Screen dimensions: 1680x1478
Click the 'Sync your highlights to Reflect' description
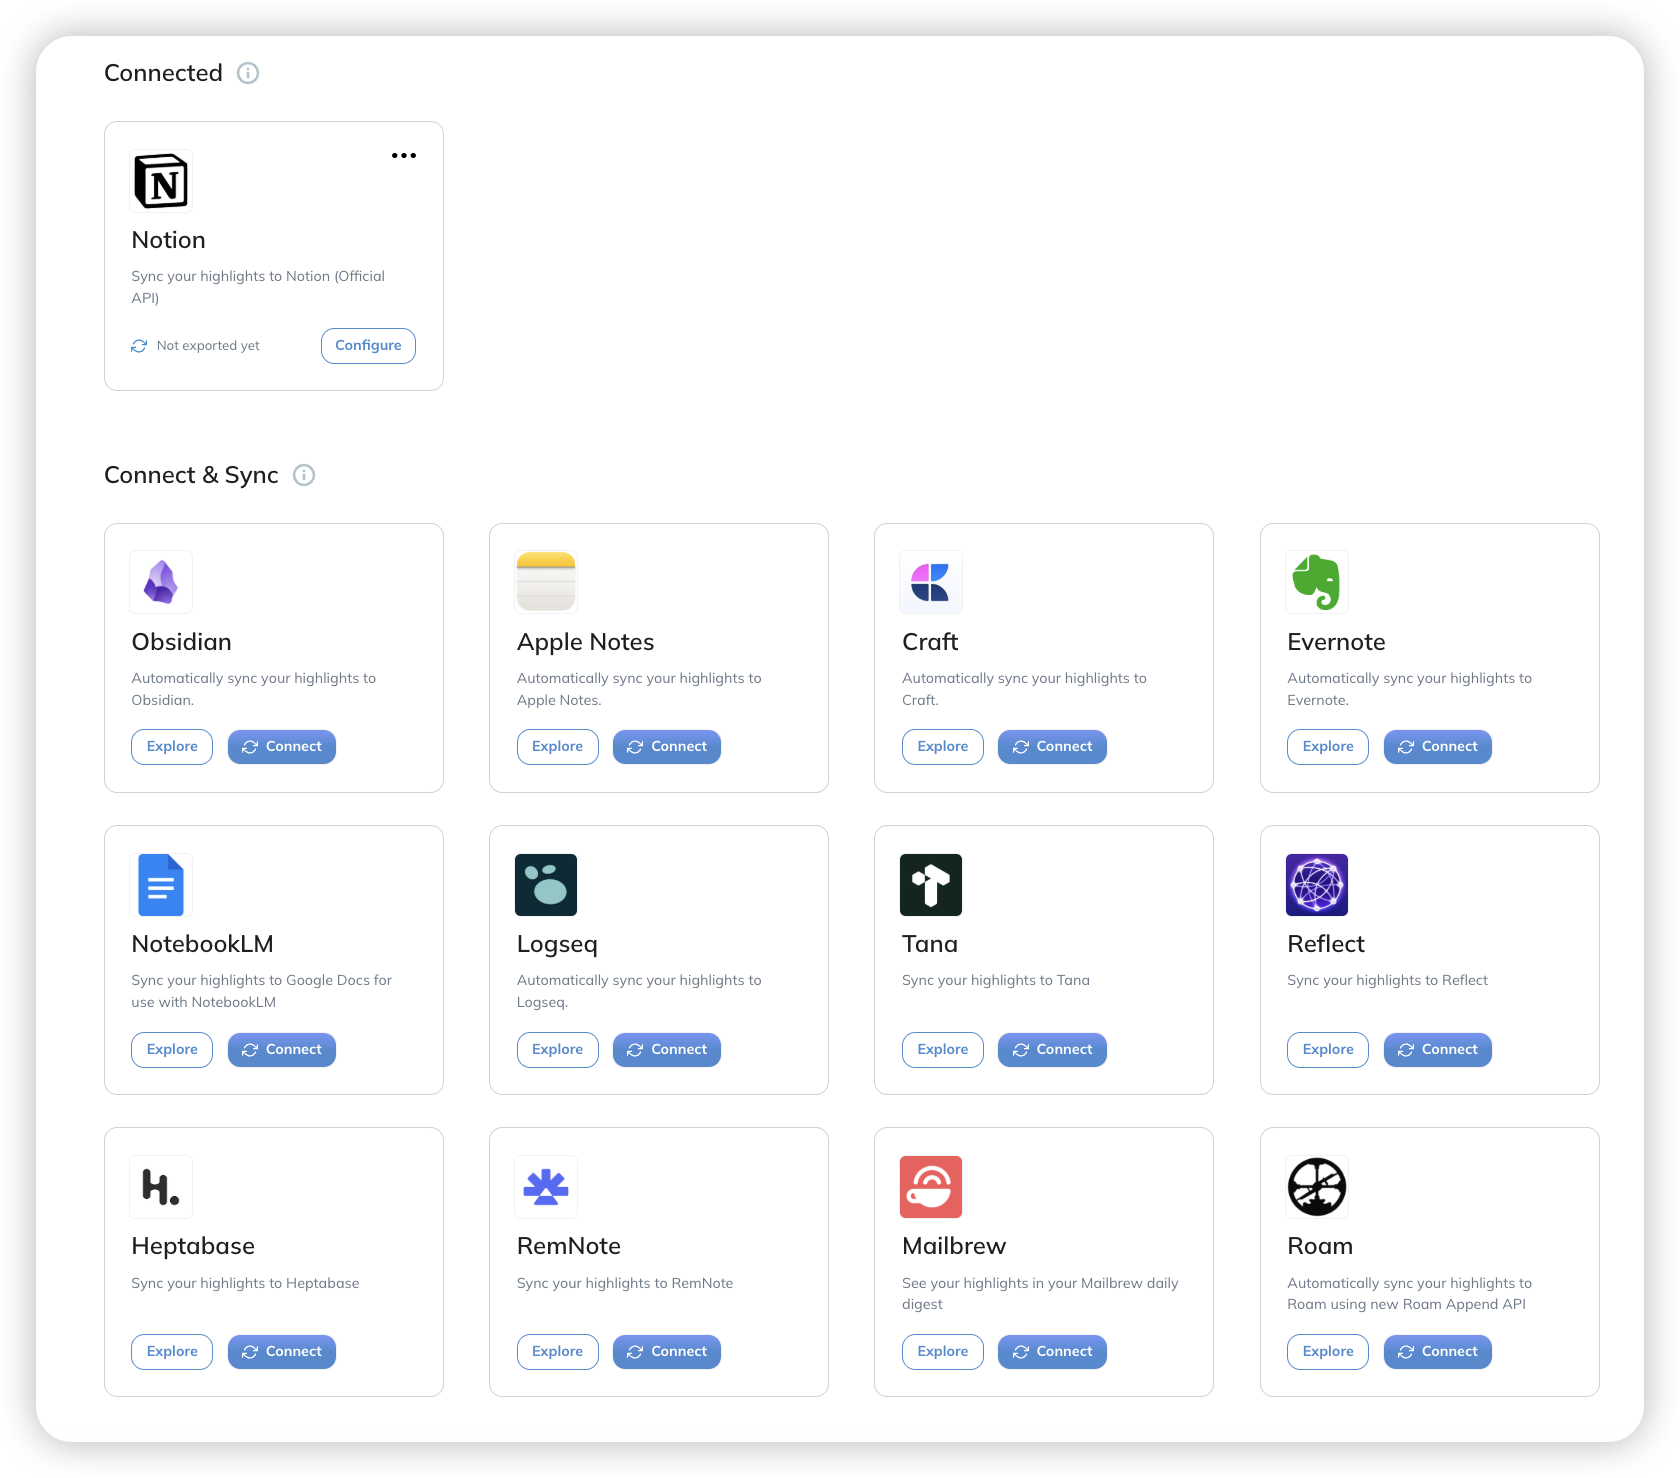pos(1387,981)
